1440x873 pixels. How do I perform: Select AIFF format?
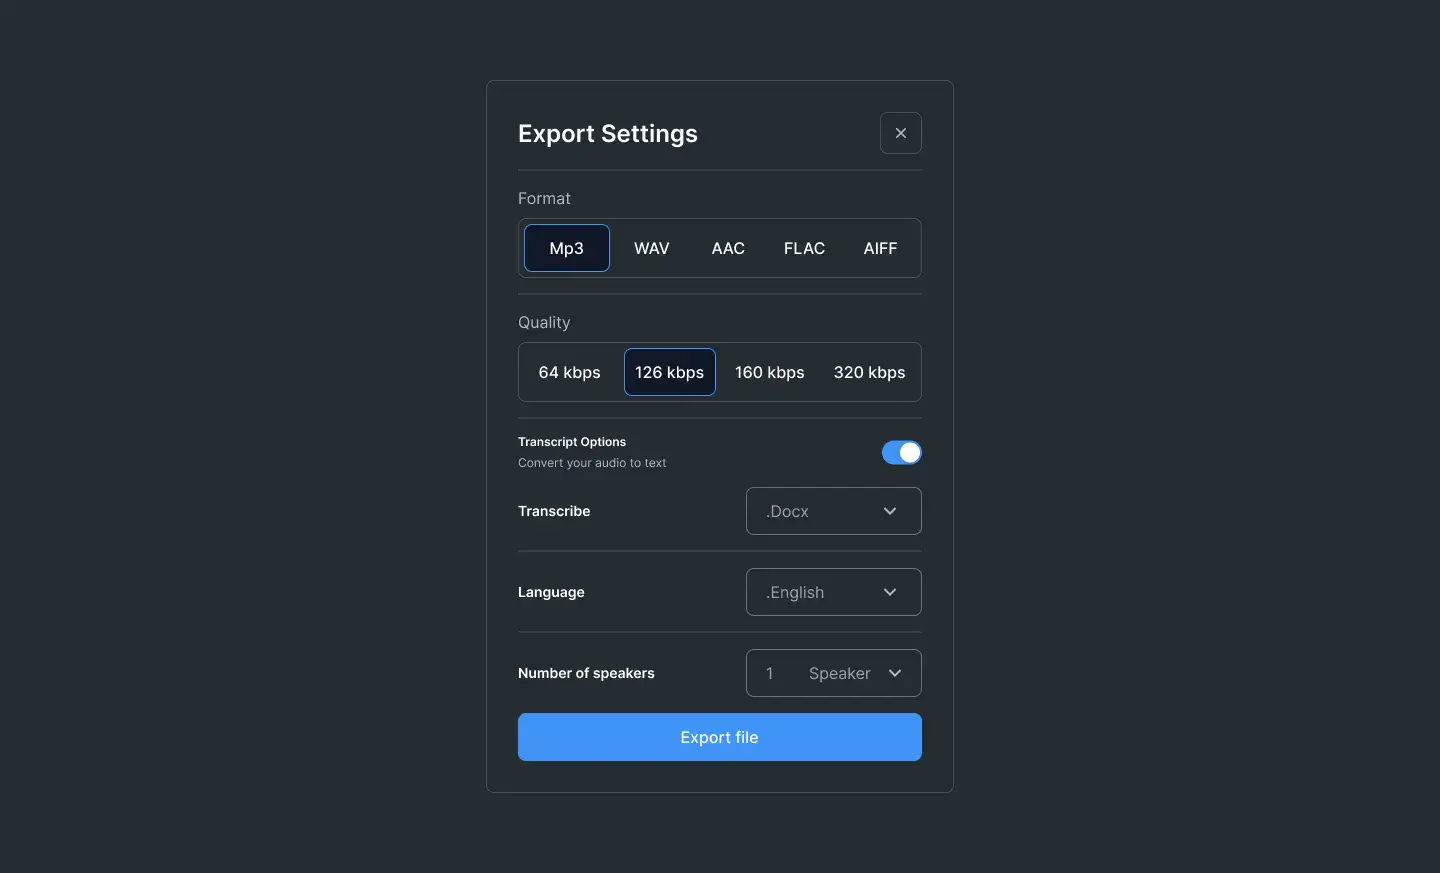880,248
